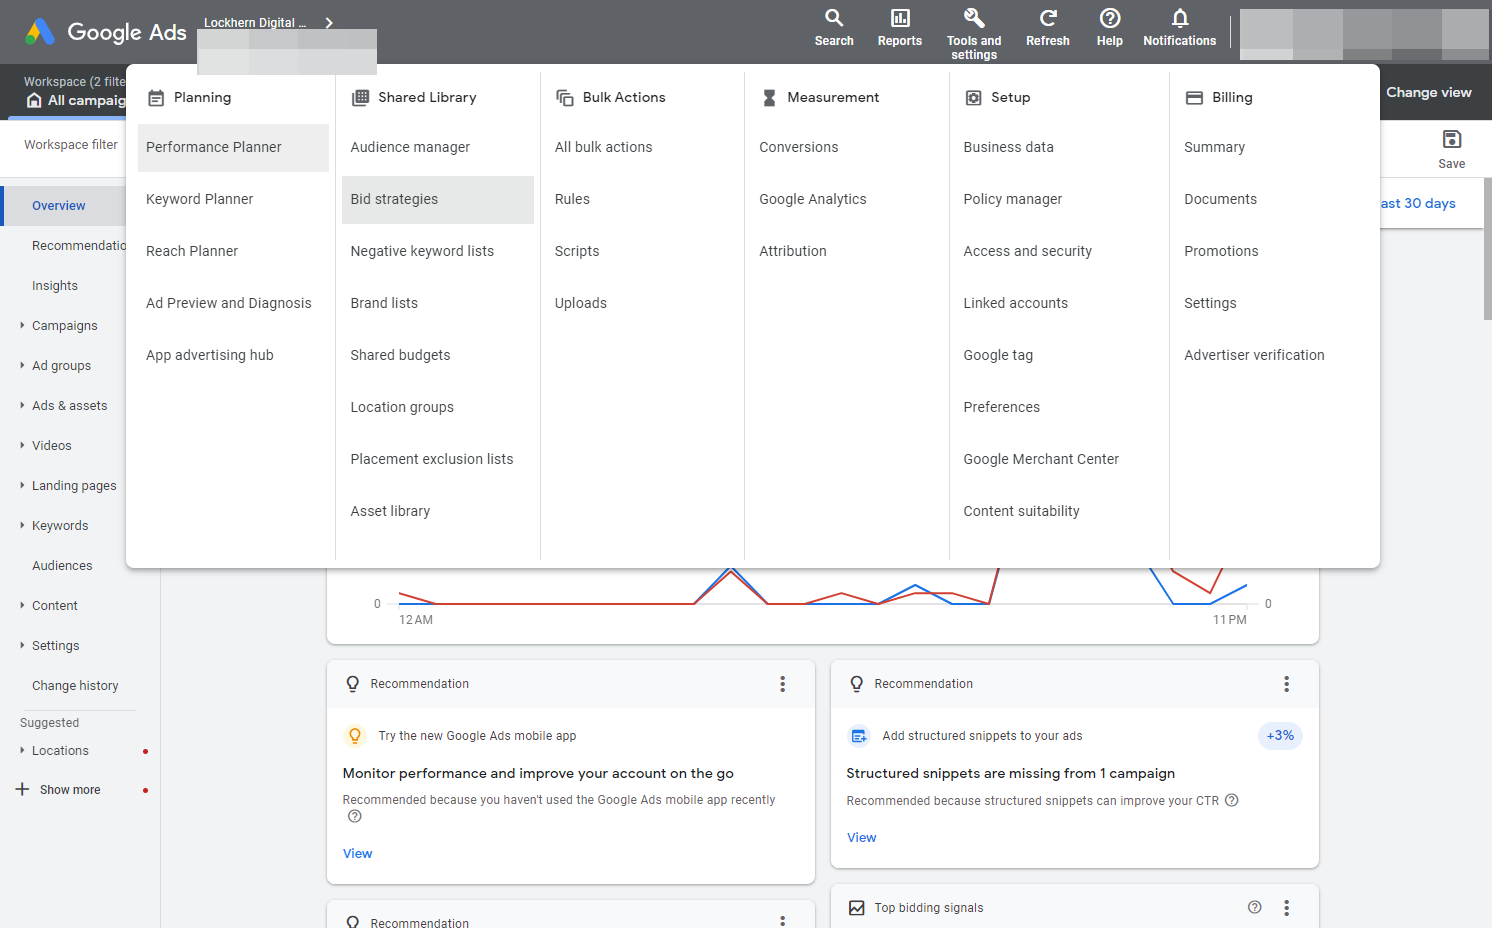The width and height of the screenshot is (1492, 928).
Task: Open Top bidding signals options menu
Action: (x=1287, y=908)
